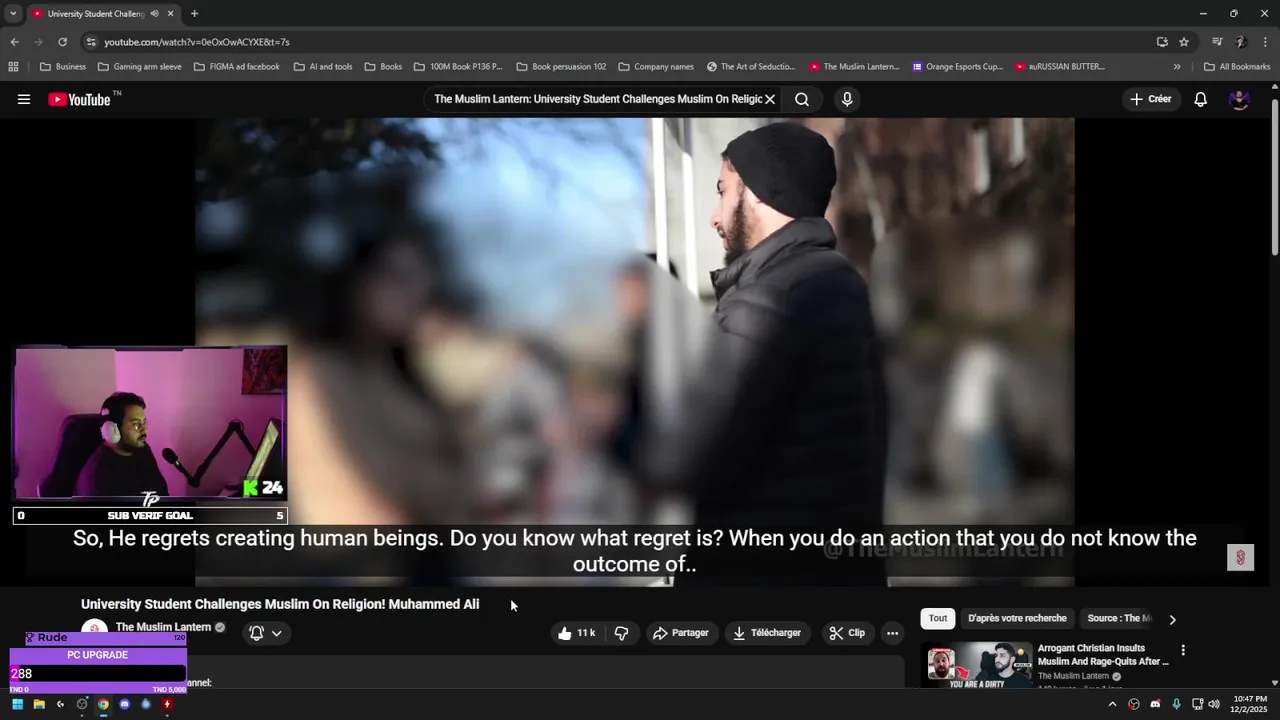Open the AI and tools folder
Image resolution: width=1280 pixels, height=720 pixels.
(323, 67)
